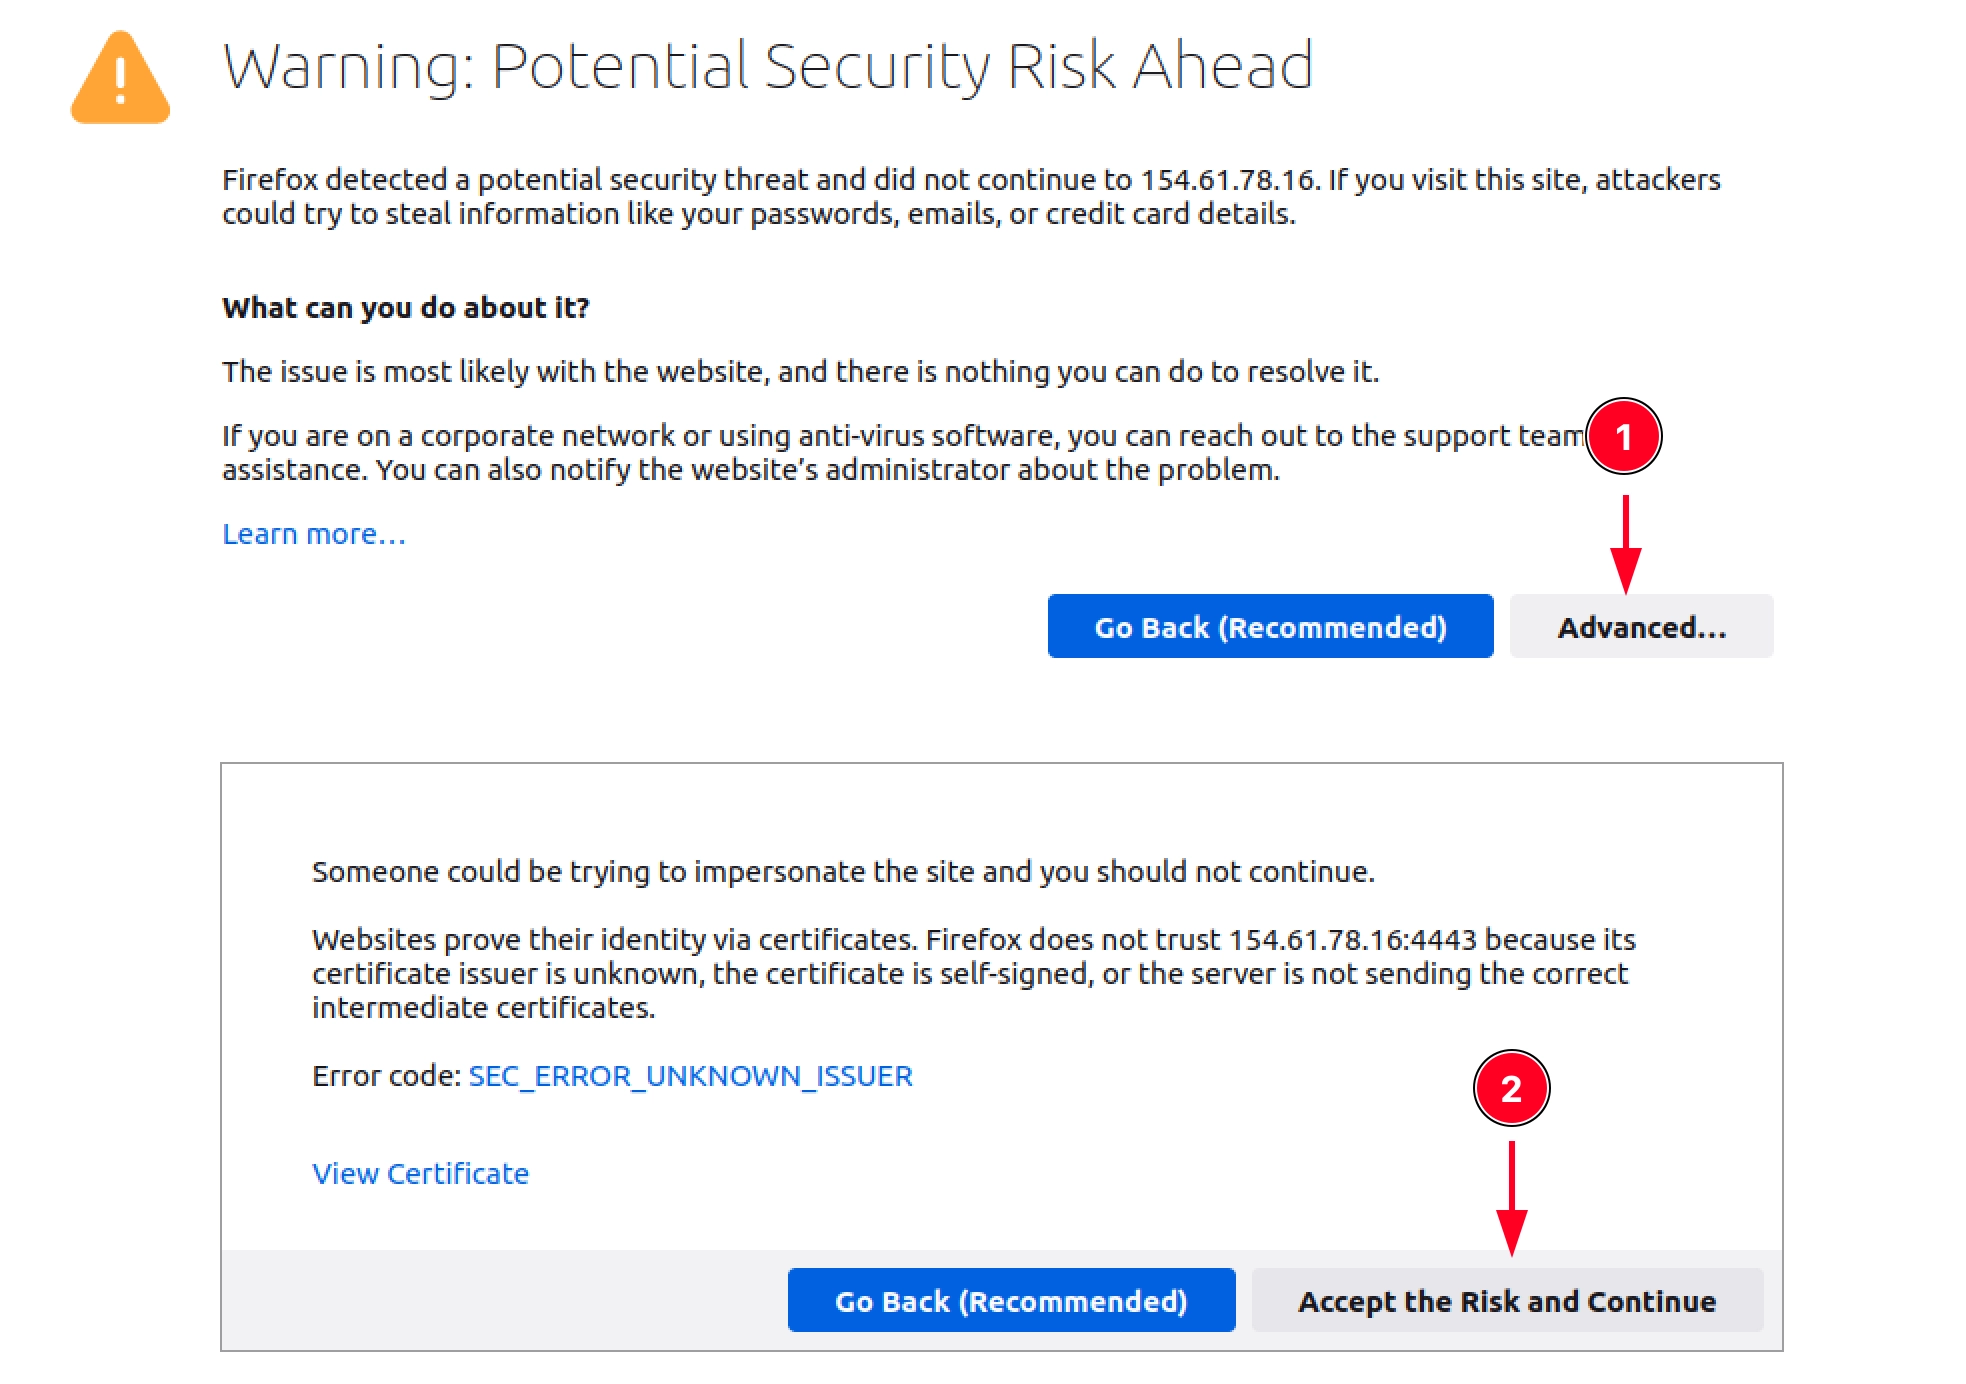
Task: Click the Websites prove their identity via certificates paragraph
Action: point(974,973)
